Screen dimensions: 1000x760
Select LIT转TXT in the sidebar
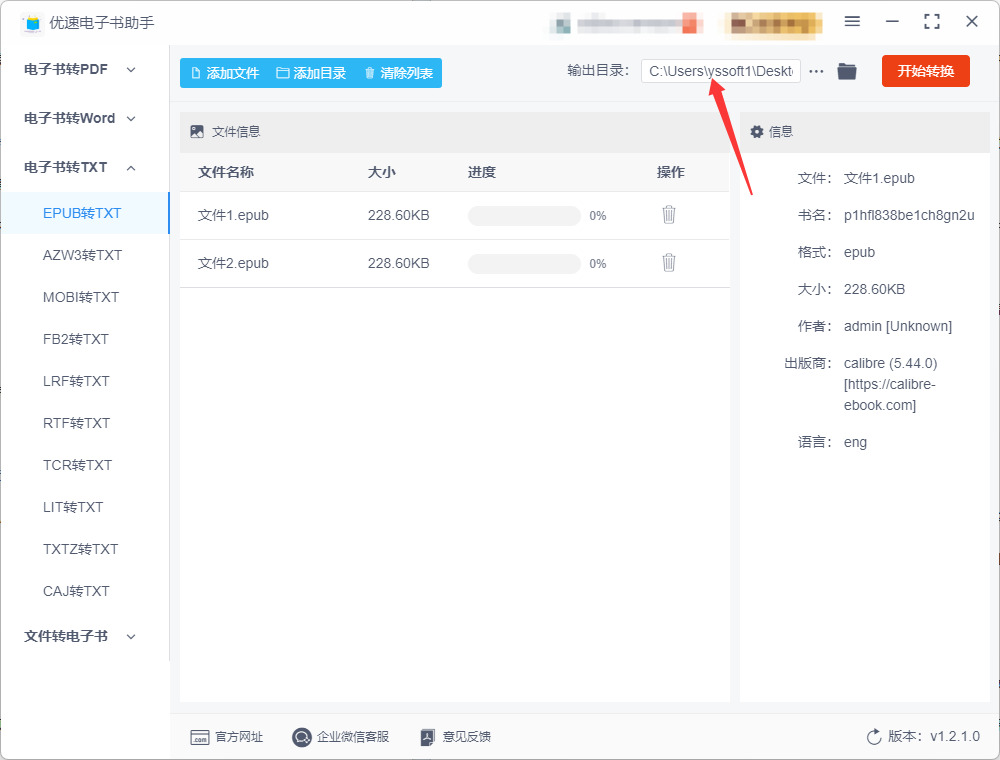85,508
